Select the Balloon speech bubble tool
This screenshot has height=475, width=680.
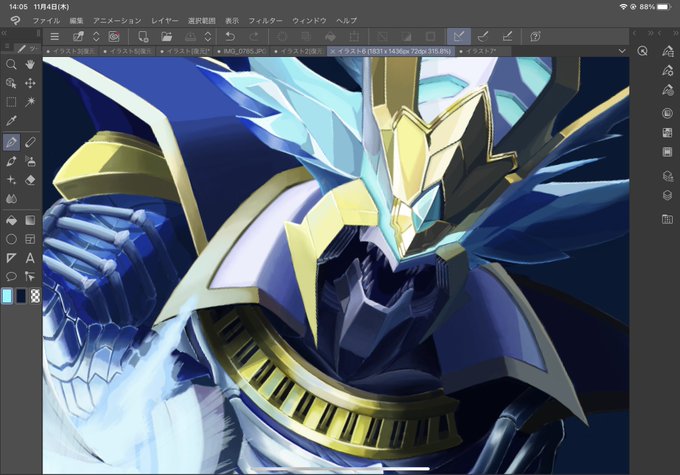11,276
